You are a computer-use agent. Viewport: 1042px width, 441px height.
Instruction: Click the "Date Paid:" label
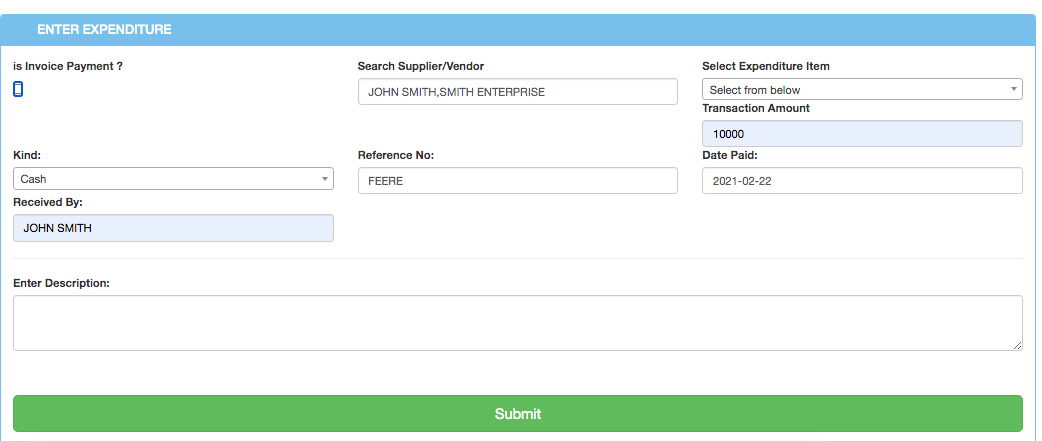pos(730,155)
